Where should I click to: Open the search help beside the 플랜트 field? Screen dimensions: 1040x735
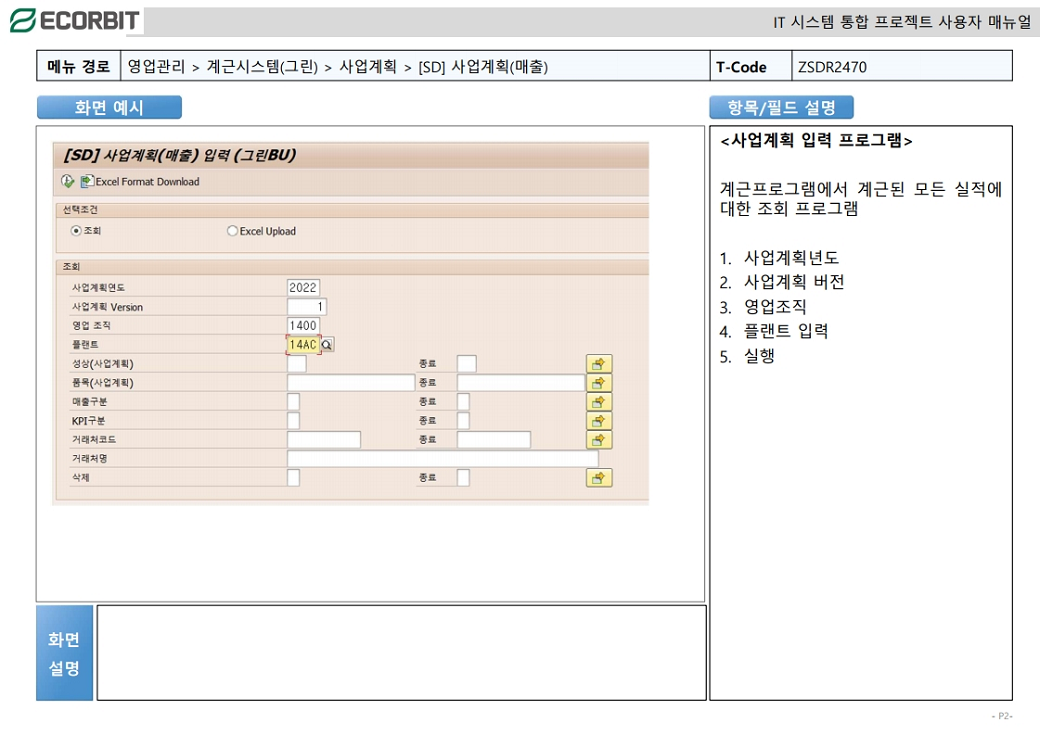click(x=327, y=344)
